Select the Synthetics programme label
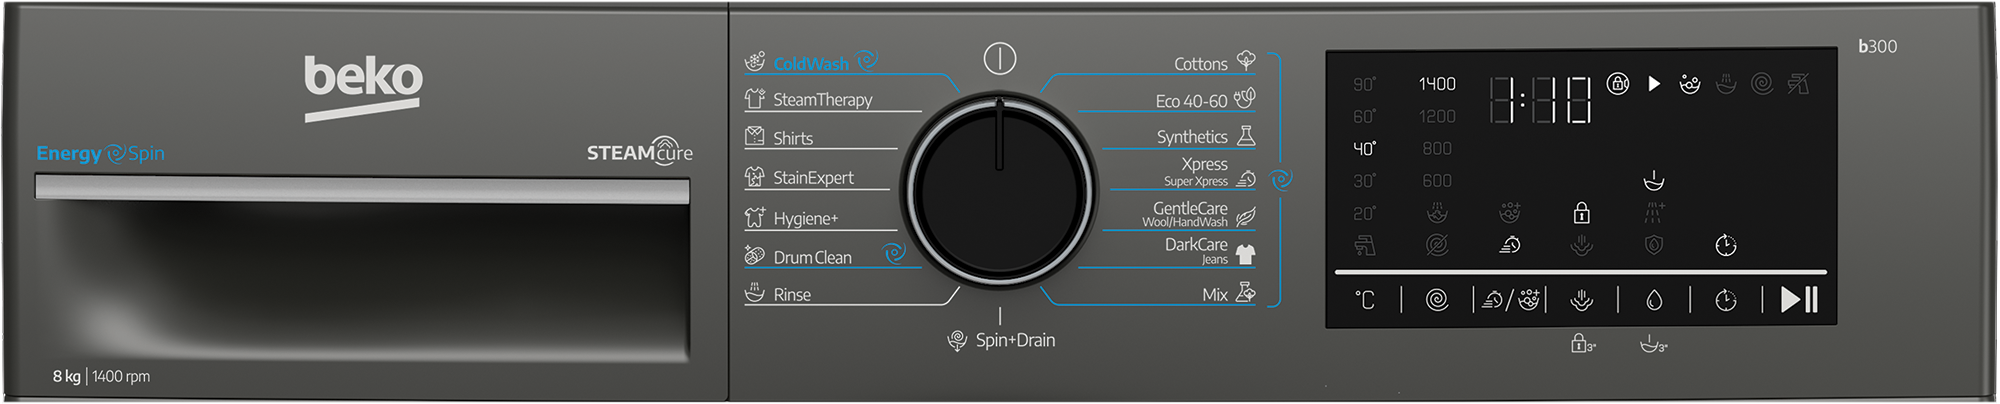Image resolution: width=2000 pixels, height=404 pixels. click(x=1192, y=137)
